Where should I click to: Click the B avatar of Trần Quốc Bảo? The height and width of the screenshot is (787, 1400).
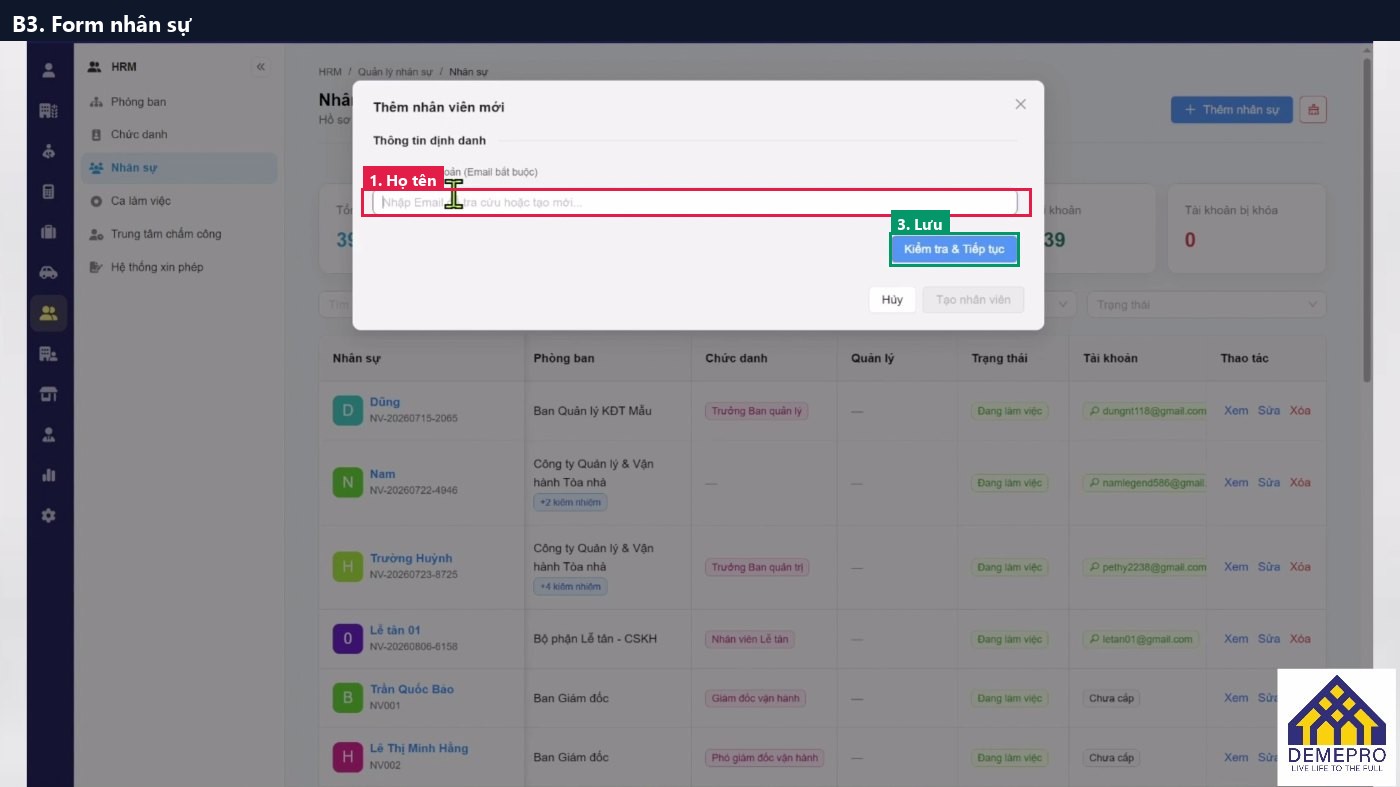pos(347,697)
